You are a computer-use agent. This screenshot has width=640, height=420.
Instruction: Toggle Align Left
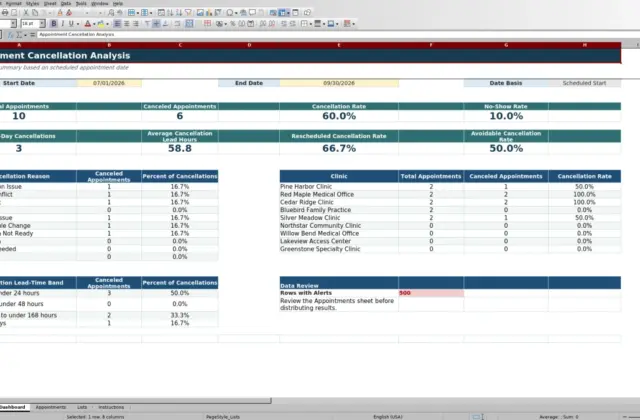click(117, 24)
